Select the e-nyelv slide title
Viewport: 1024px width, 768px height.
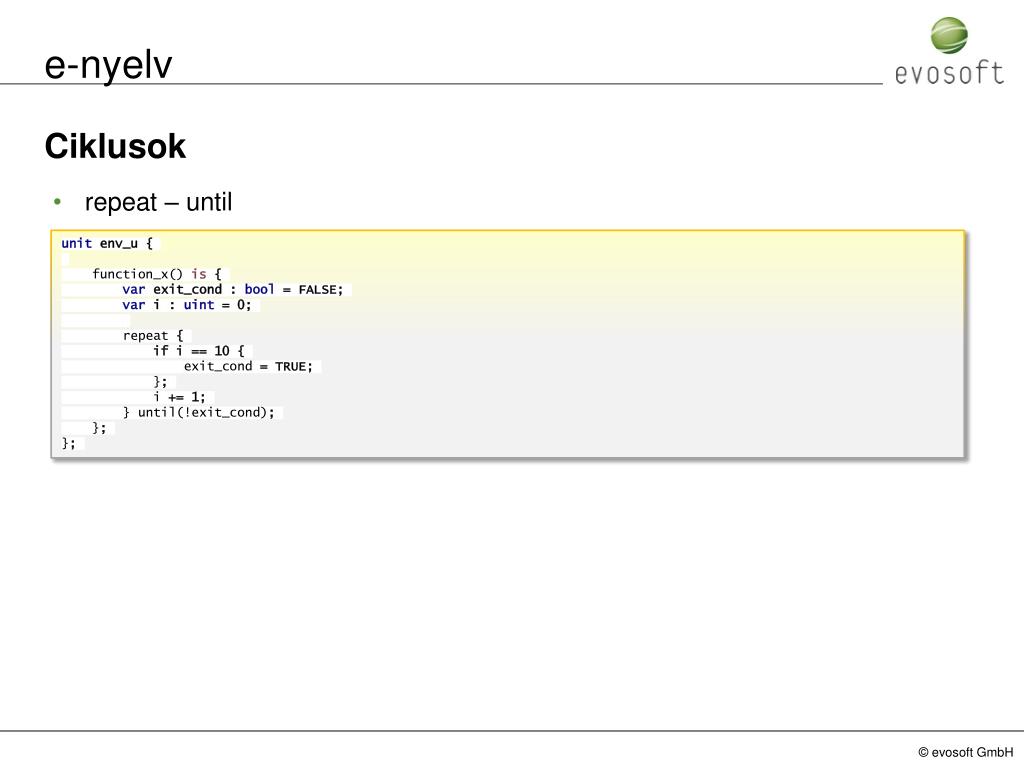pyautogui.click(x=108, y=65)
